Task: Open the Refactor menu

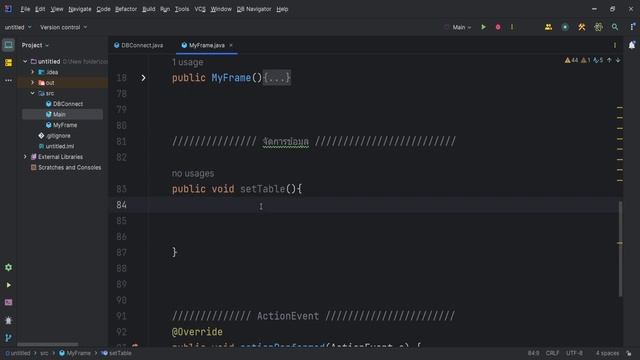Action: tap(126, 9)
